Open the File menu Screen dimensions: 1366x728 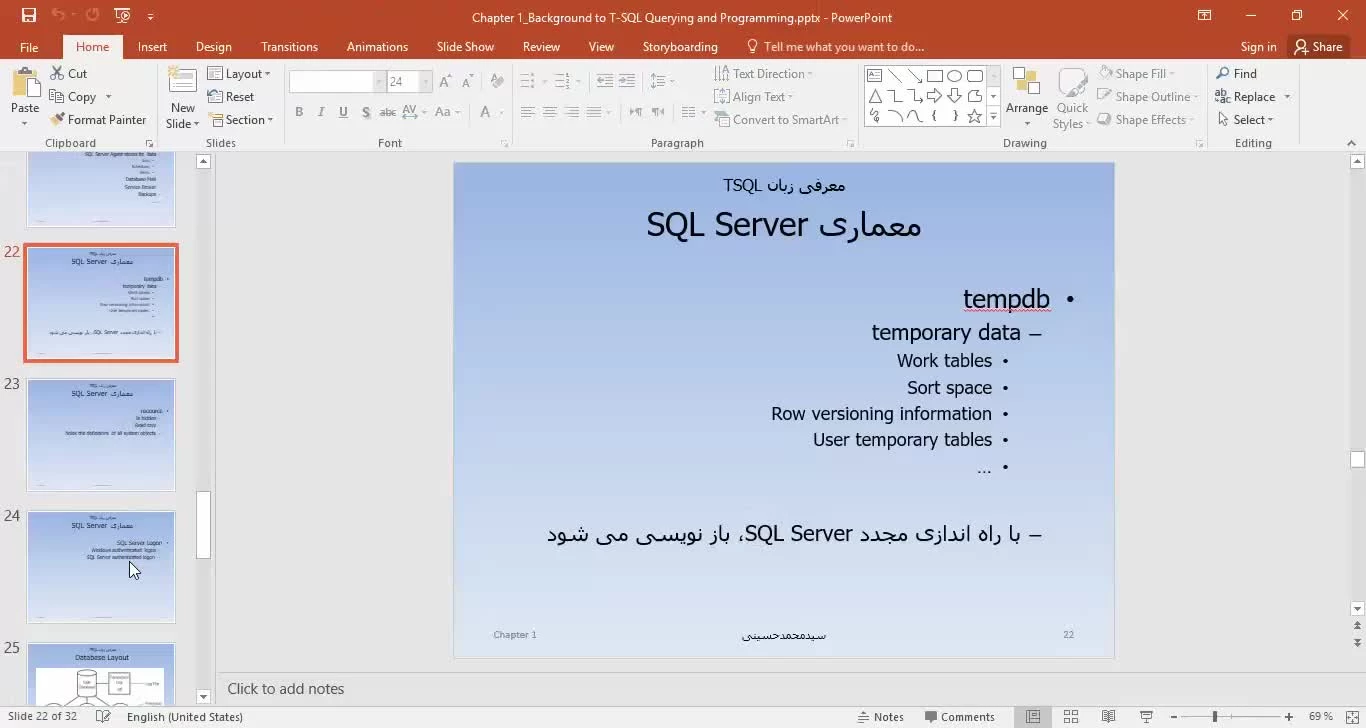coord(29,47)
